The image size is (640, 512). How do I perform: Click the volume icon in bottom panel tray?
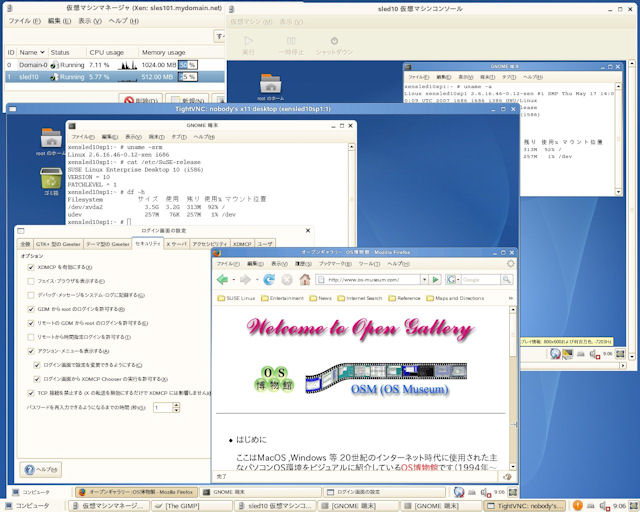[604, 506]
